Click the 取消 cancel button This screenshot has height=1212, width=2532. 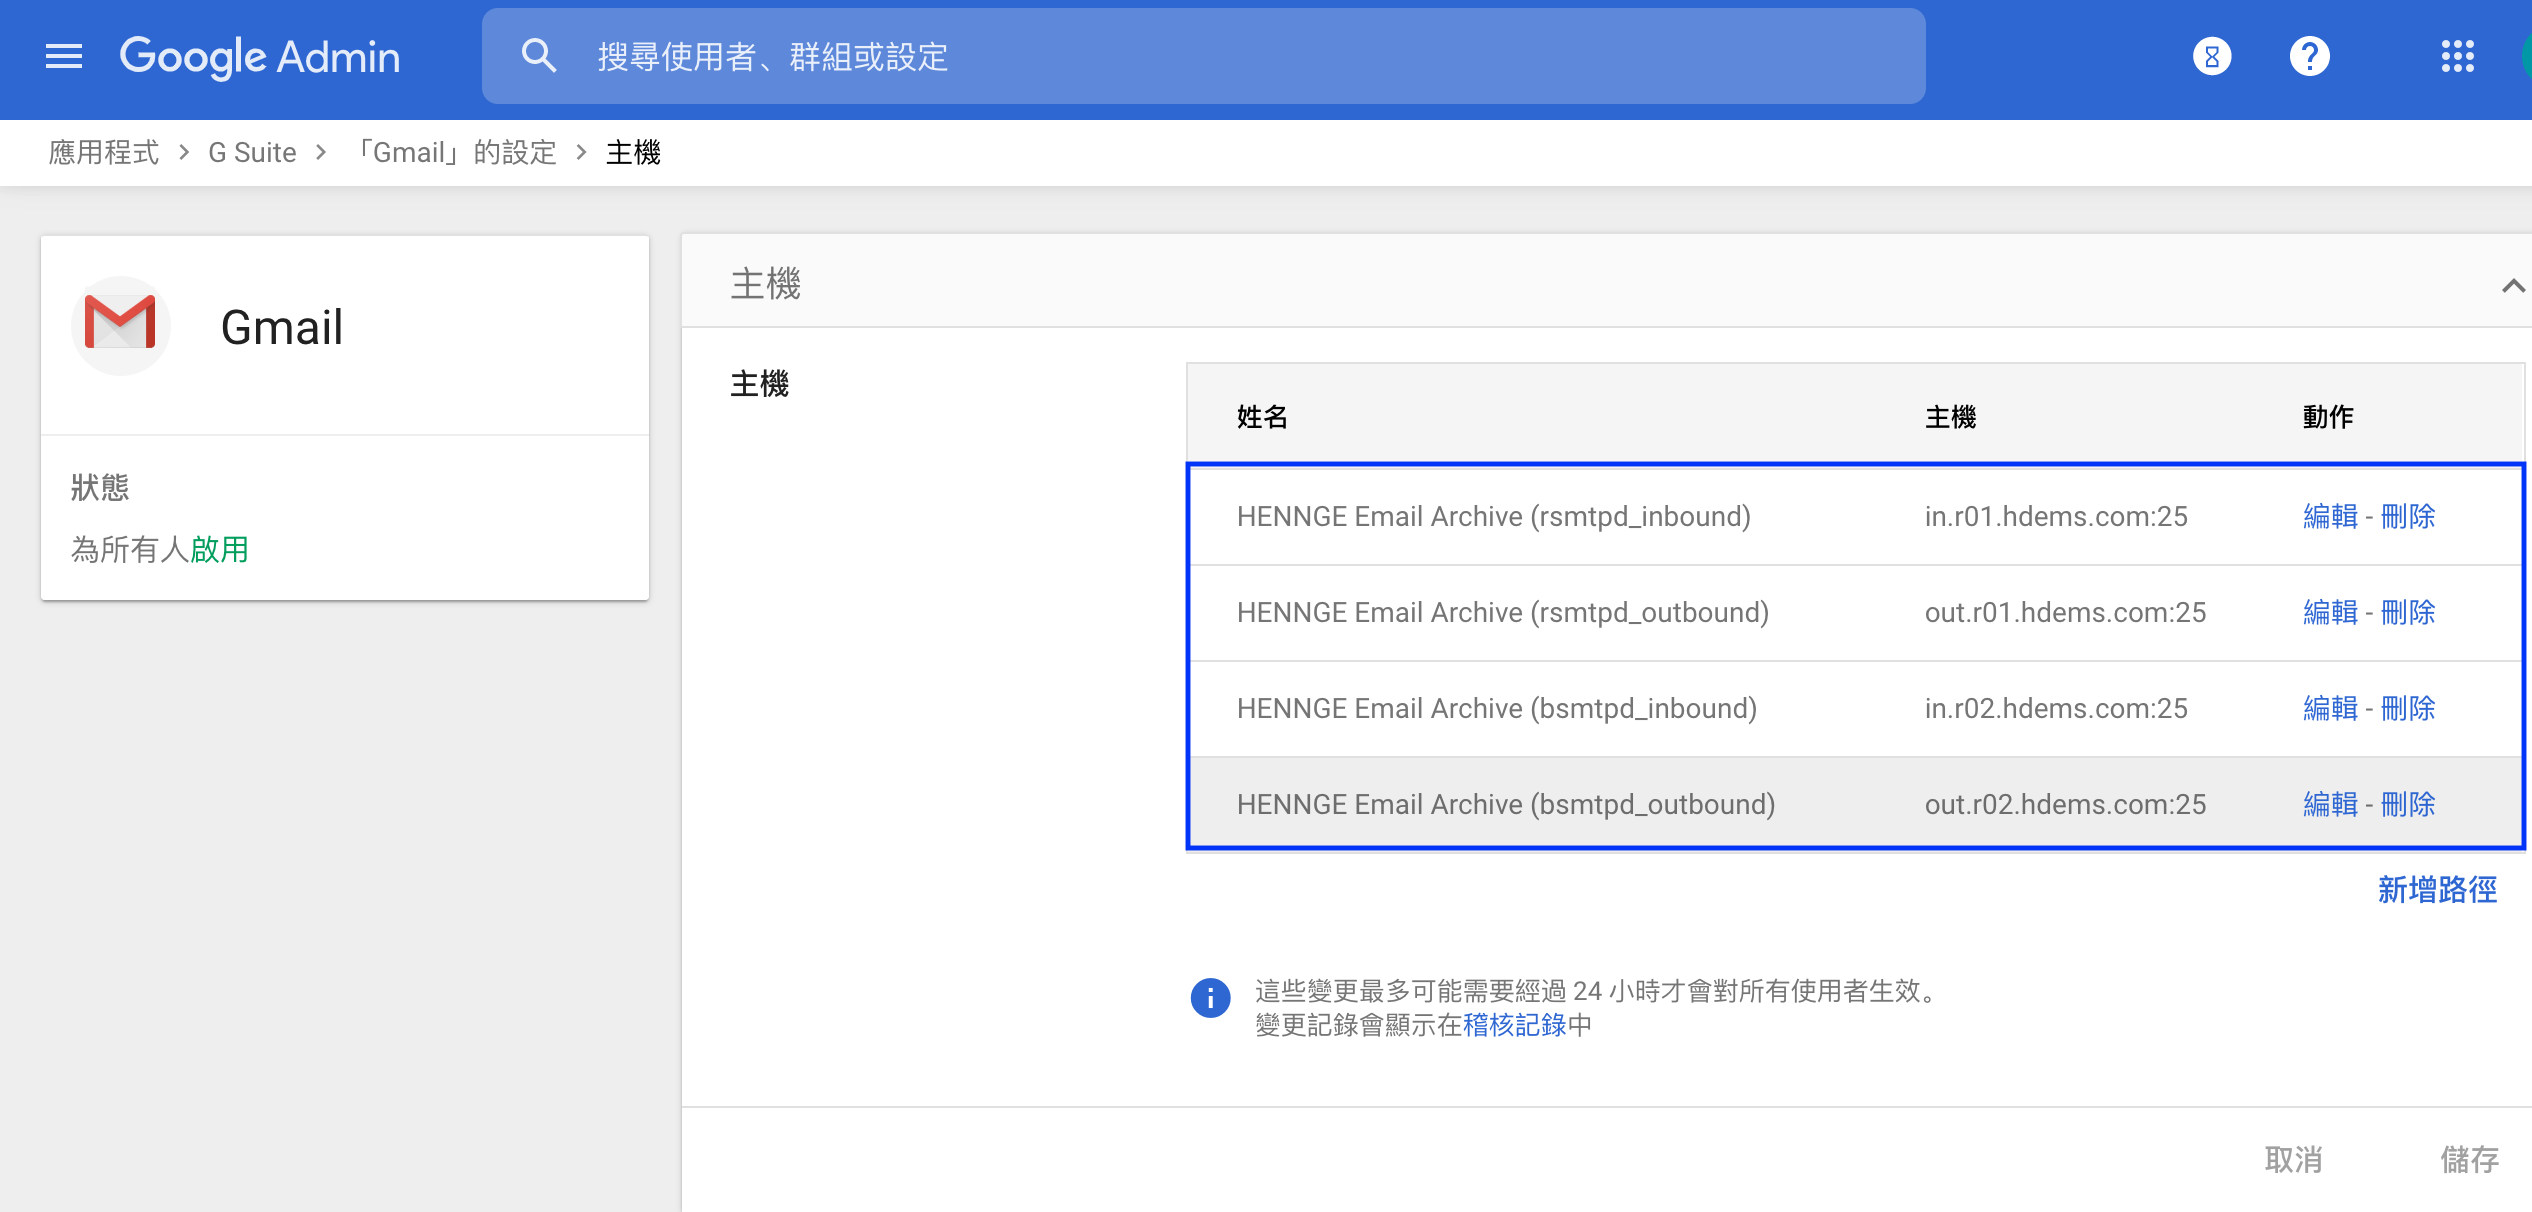click(x=2293, y=1159)
